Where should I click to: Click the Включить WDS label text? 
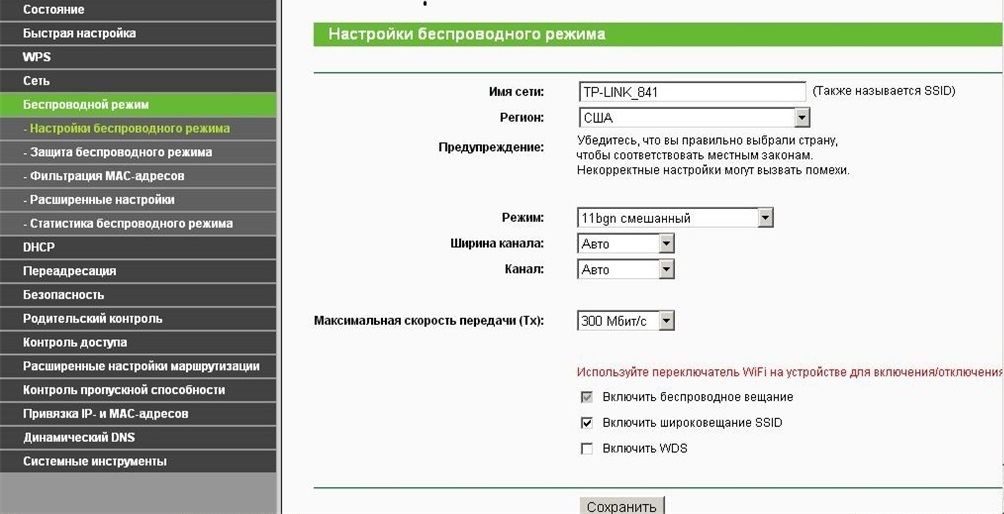pos(645,449)
